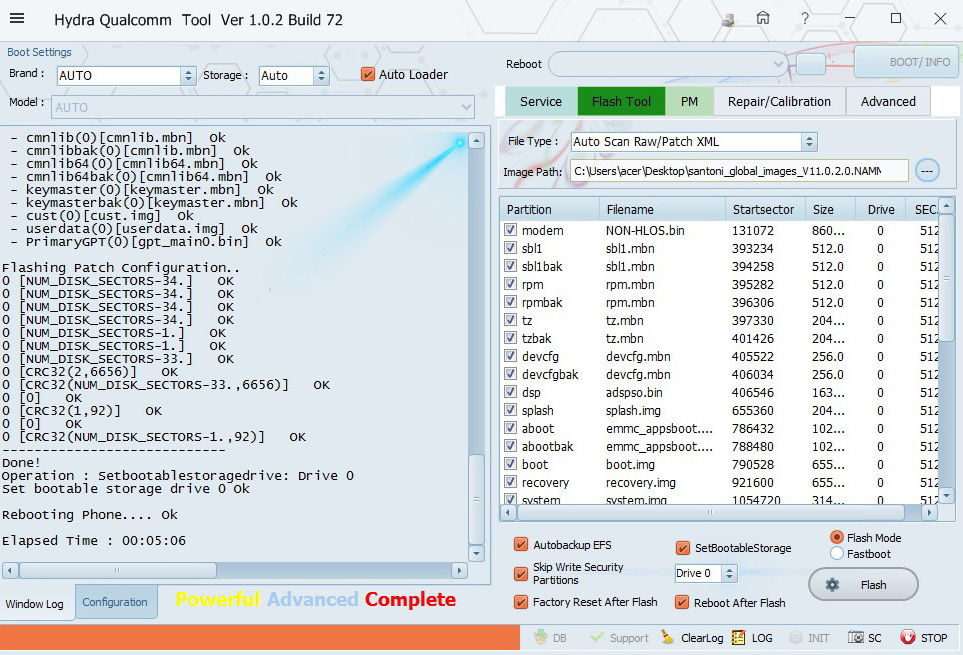This screenshot has height=655, width=963.
Task: Select the splash.img filename cell
Action: [633, 410]
